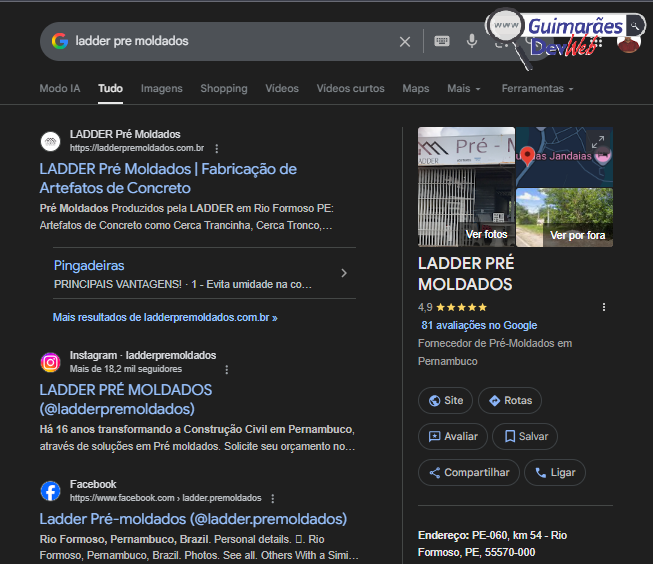Open '81 avaliações no Google' reviews link
The width and height of the screenshot is (653, 564).
(479, 325)
